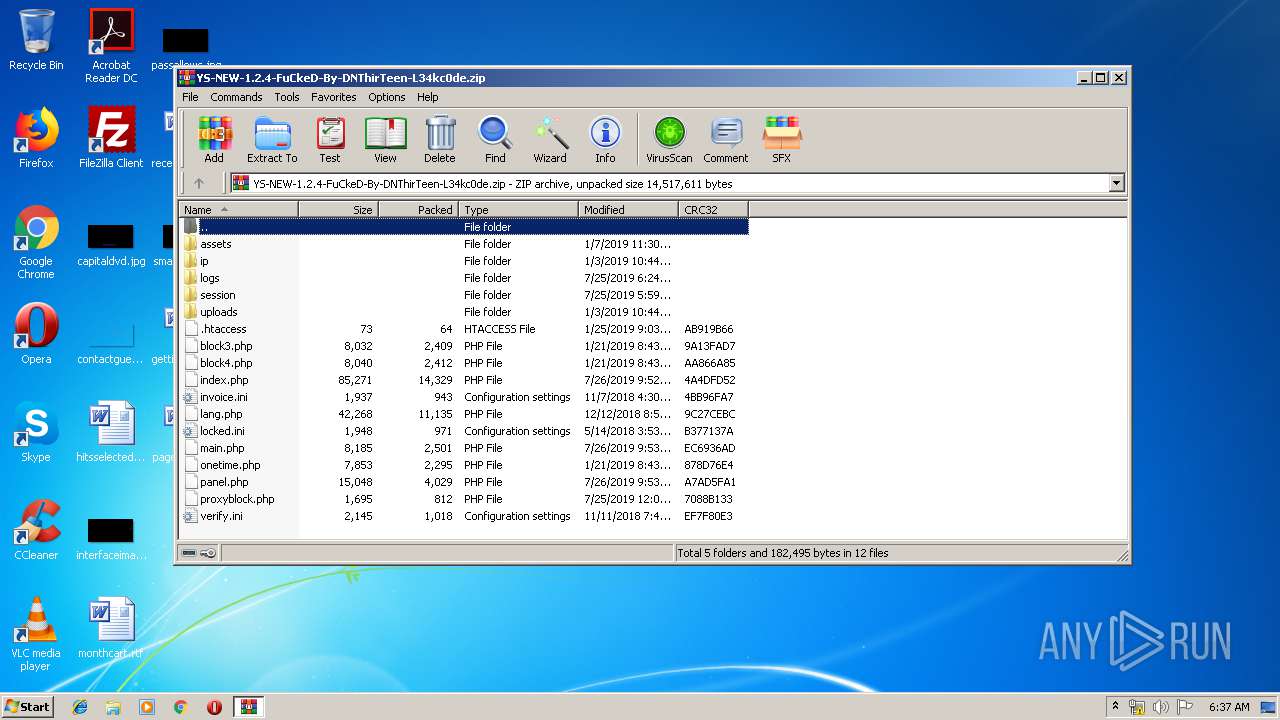This screenshot has width=1280, height=720.
Task: Select the logs folder
Action: pyautogui.click(x=464, y=278)
